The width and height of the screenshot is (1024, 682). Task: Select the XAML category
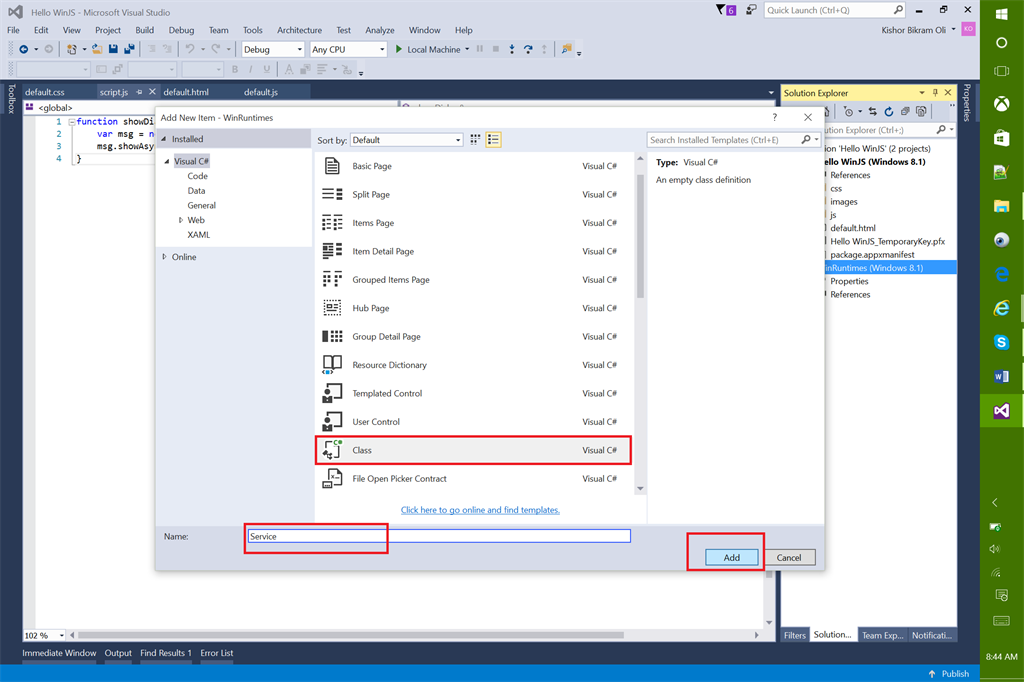click(x=199, y=235)
